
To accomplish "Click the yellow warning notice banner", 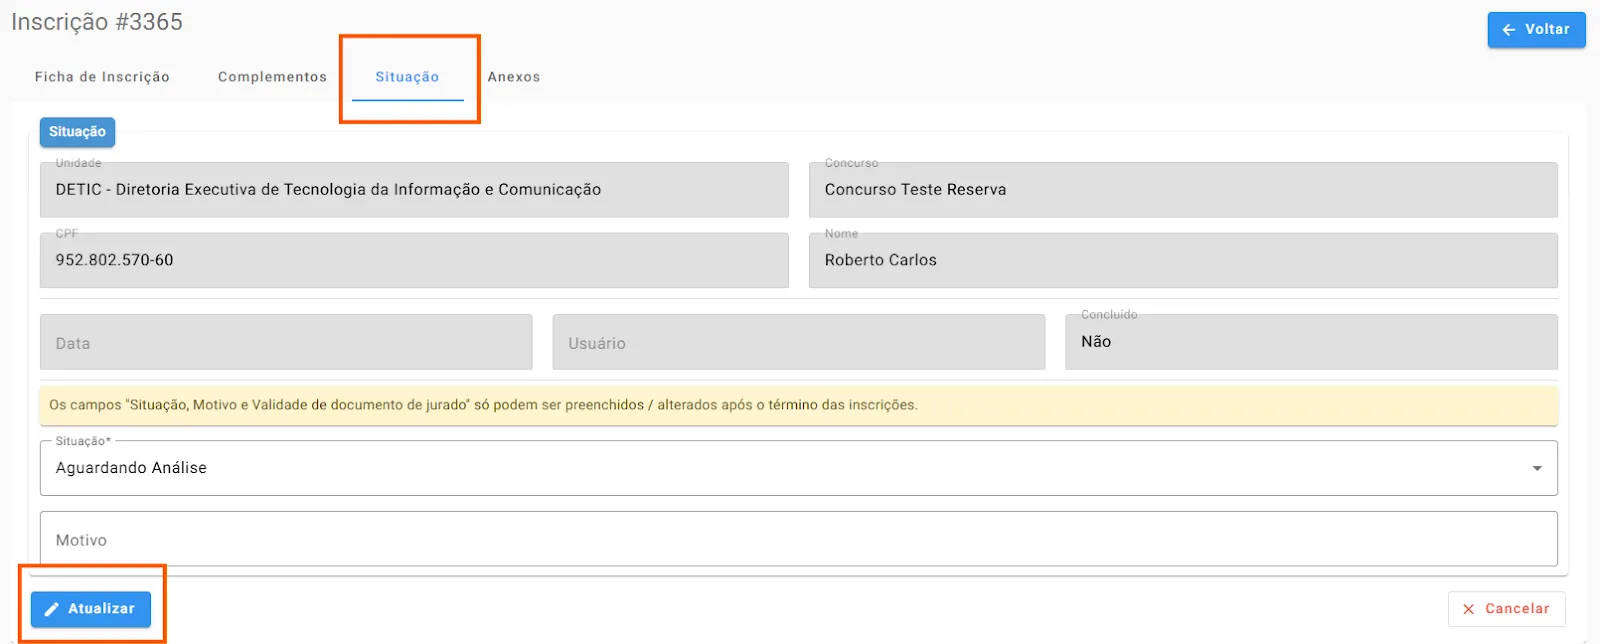I will tap(798, 405).
